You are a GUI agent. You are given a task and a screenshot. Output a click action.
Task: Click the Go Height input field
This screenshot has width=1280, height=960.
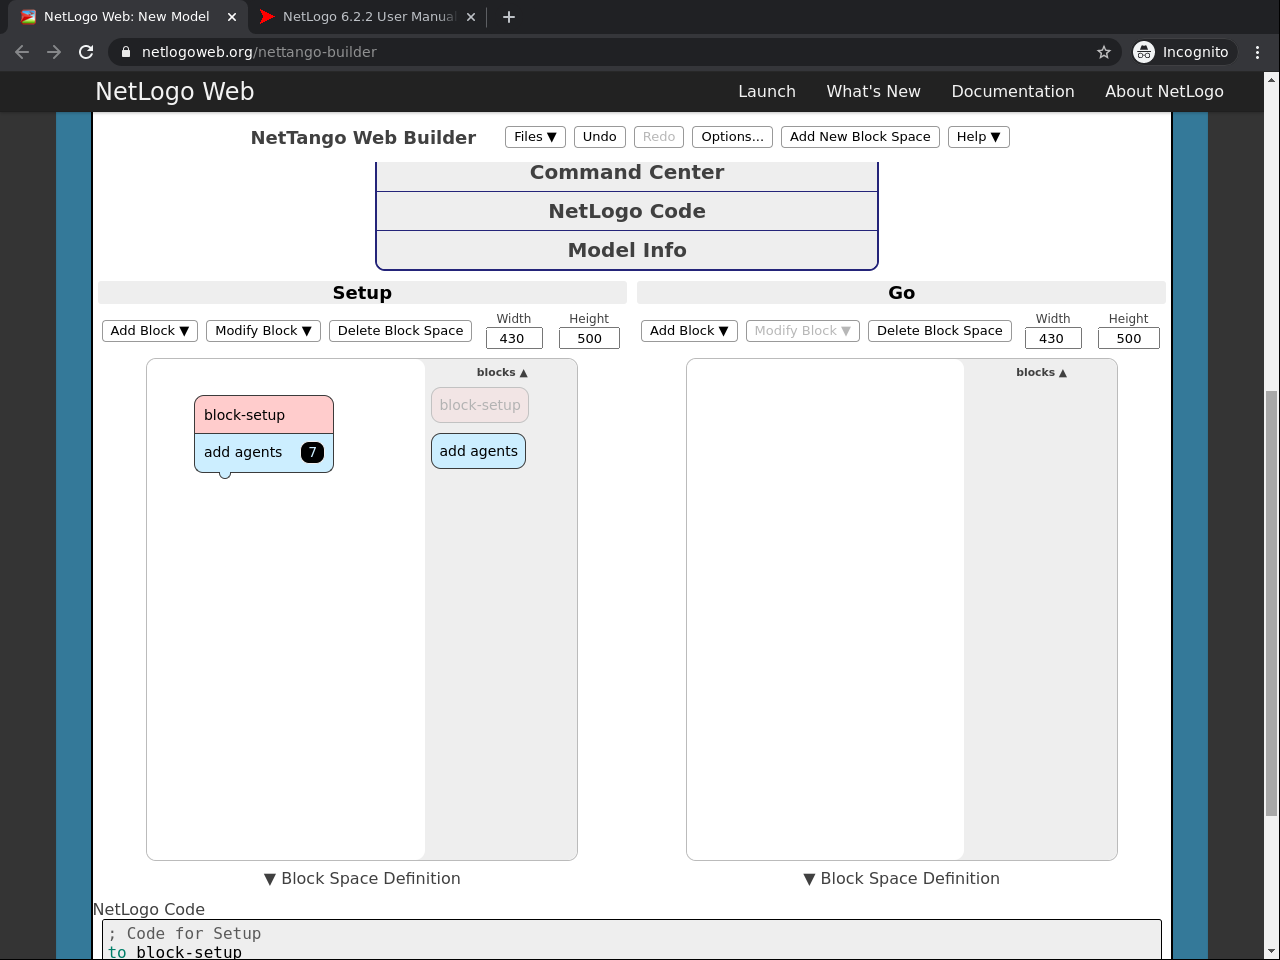(1129, 338)
